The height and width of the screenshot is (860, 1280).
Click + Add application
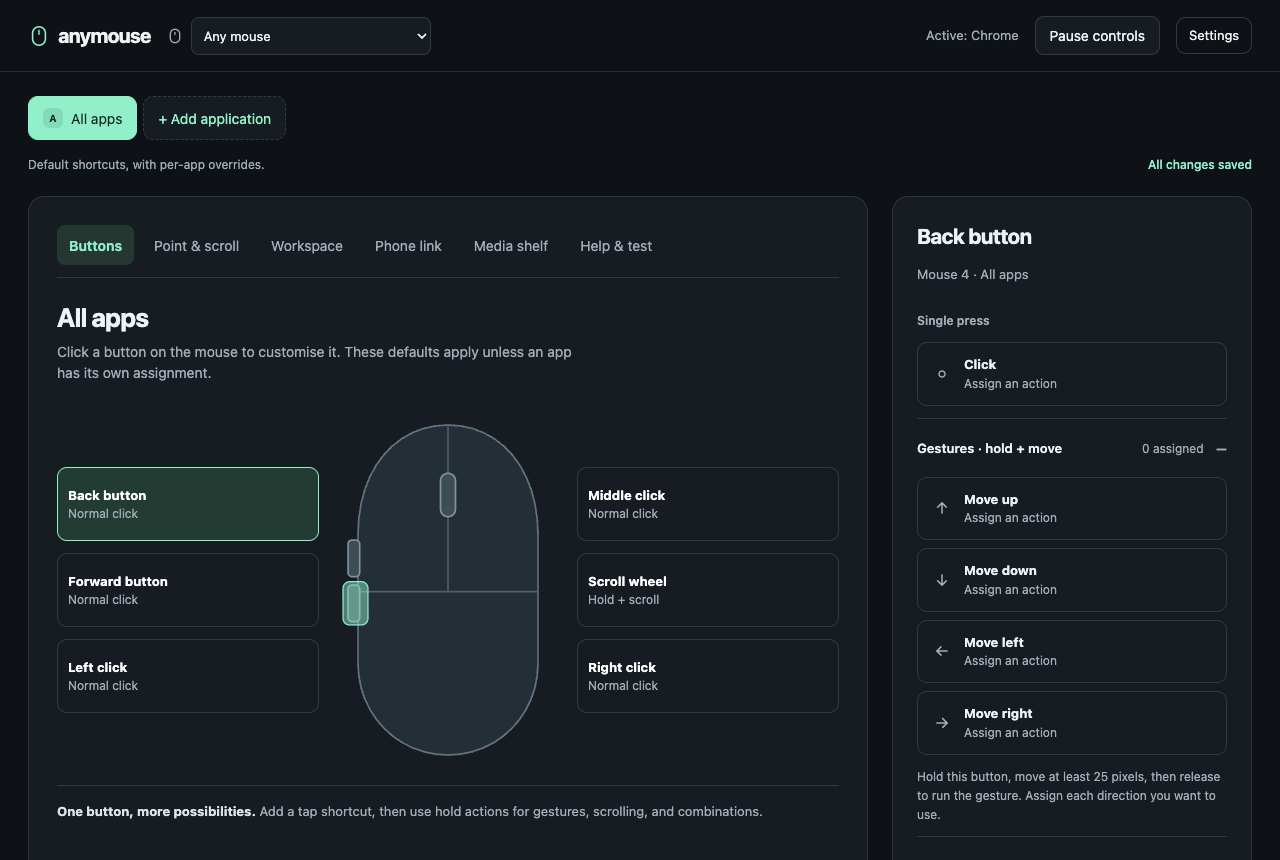(214, 118)
